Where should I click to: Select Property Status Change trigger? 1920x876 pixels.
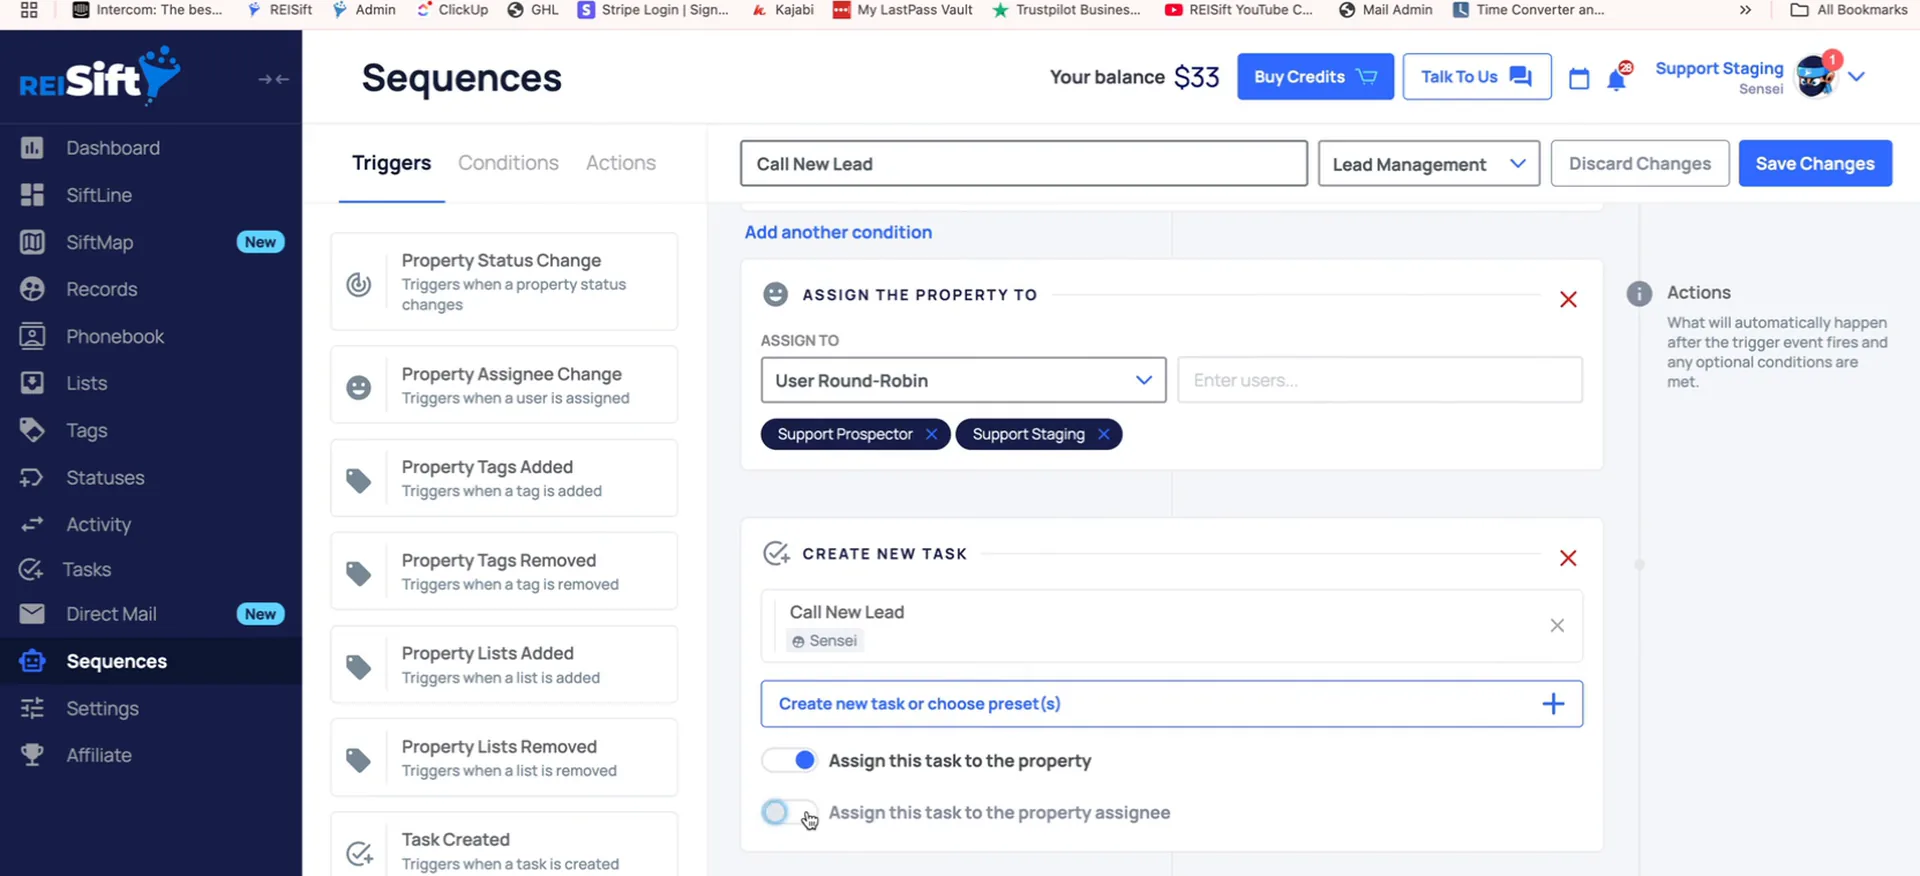pyautogui.click(x=504, y=282)
